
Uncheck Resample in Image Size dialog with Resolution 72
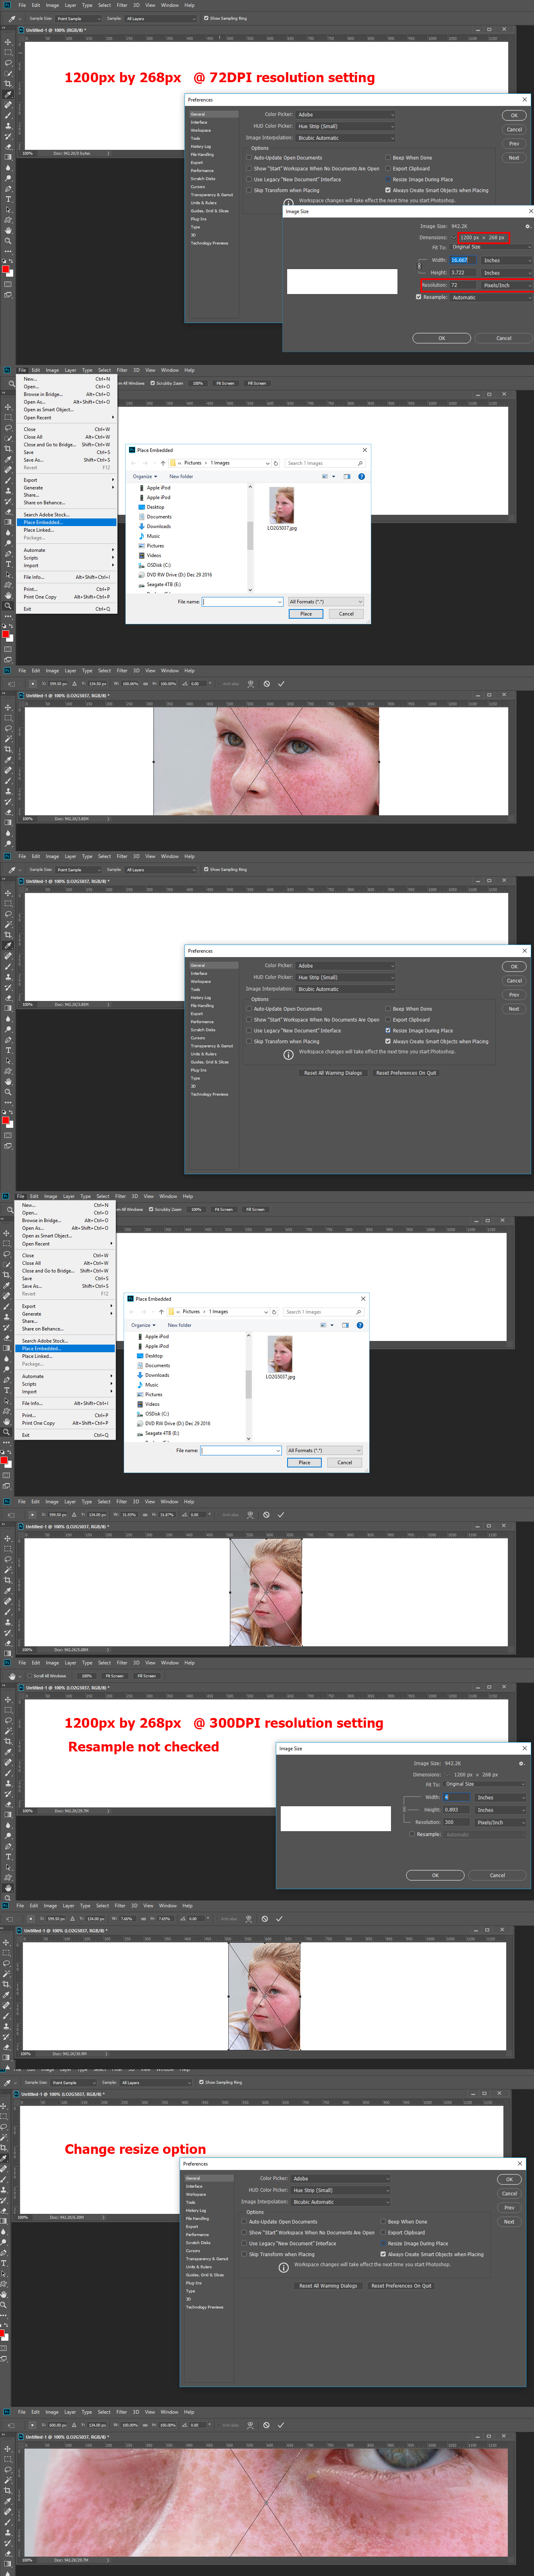[x=419, y=297]
